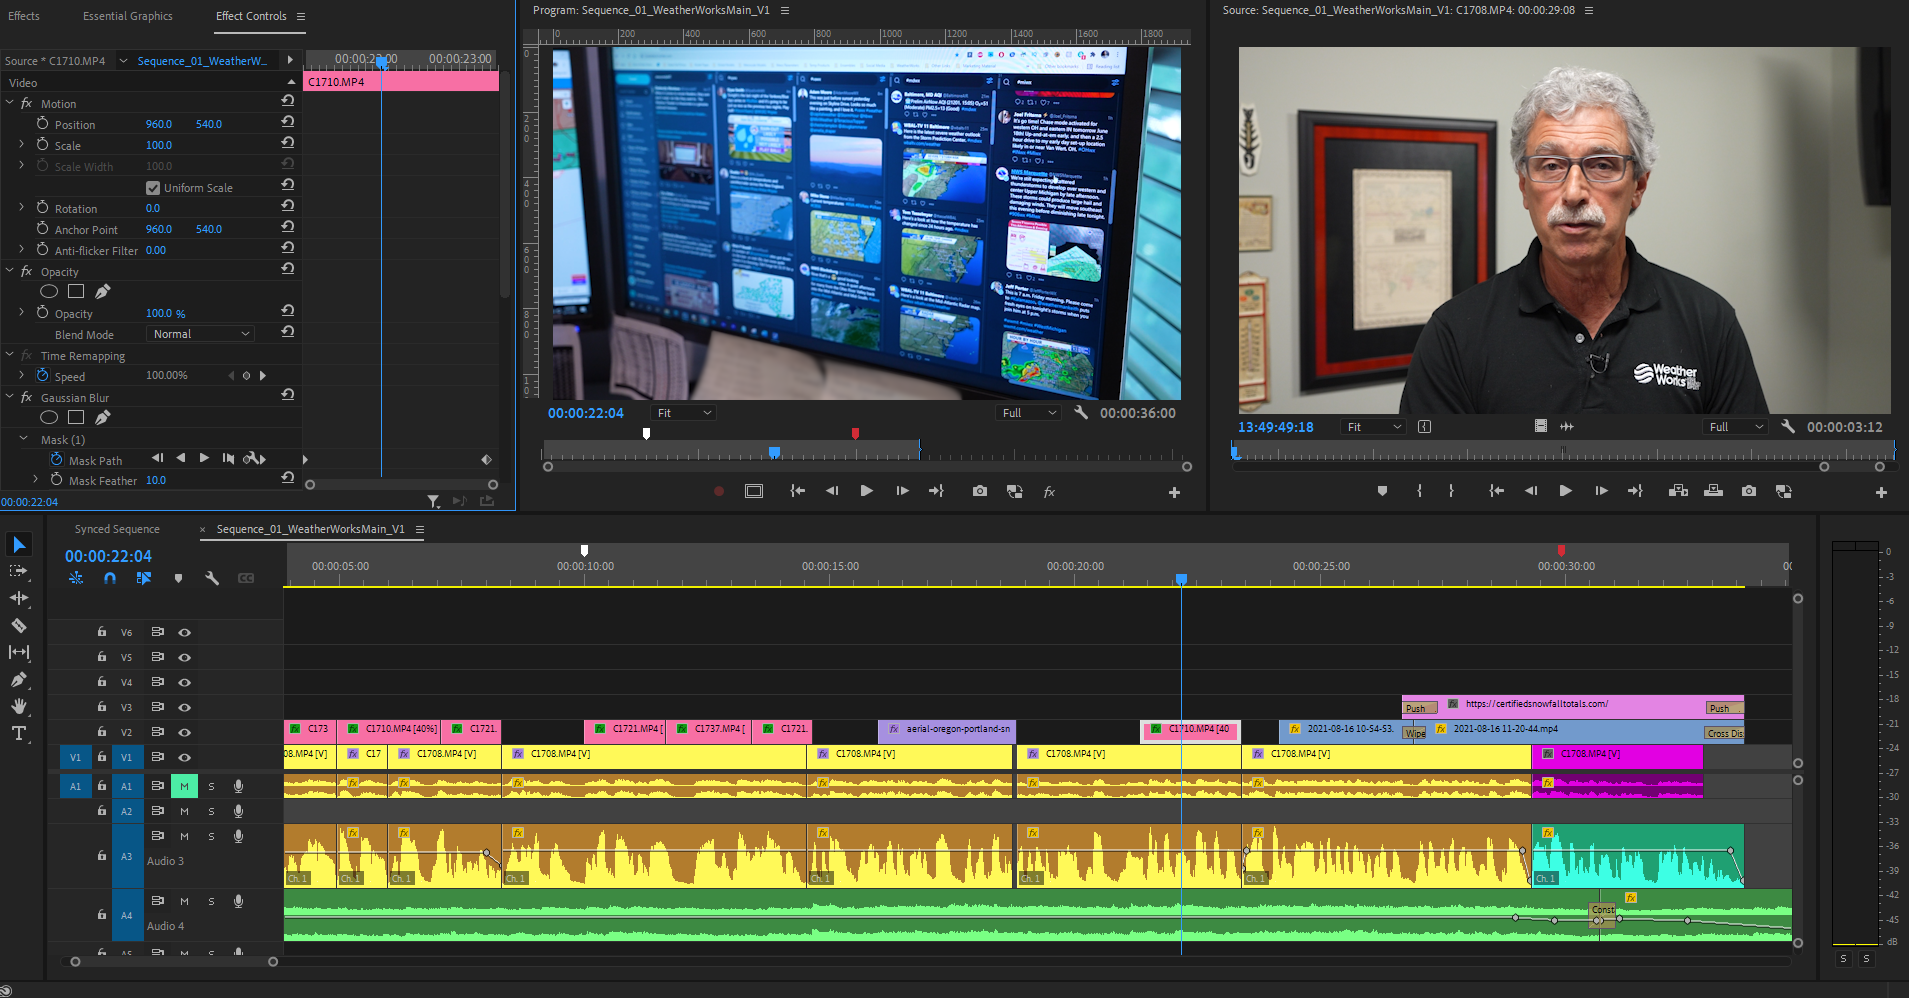Toggle lock on track V2
This screenshot has height=998, width=1909.
coord(101,732)
